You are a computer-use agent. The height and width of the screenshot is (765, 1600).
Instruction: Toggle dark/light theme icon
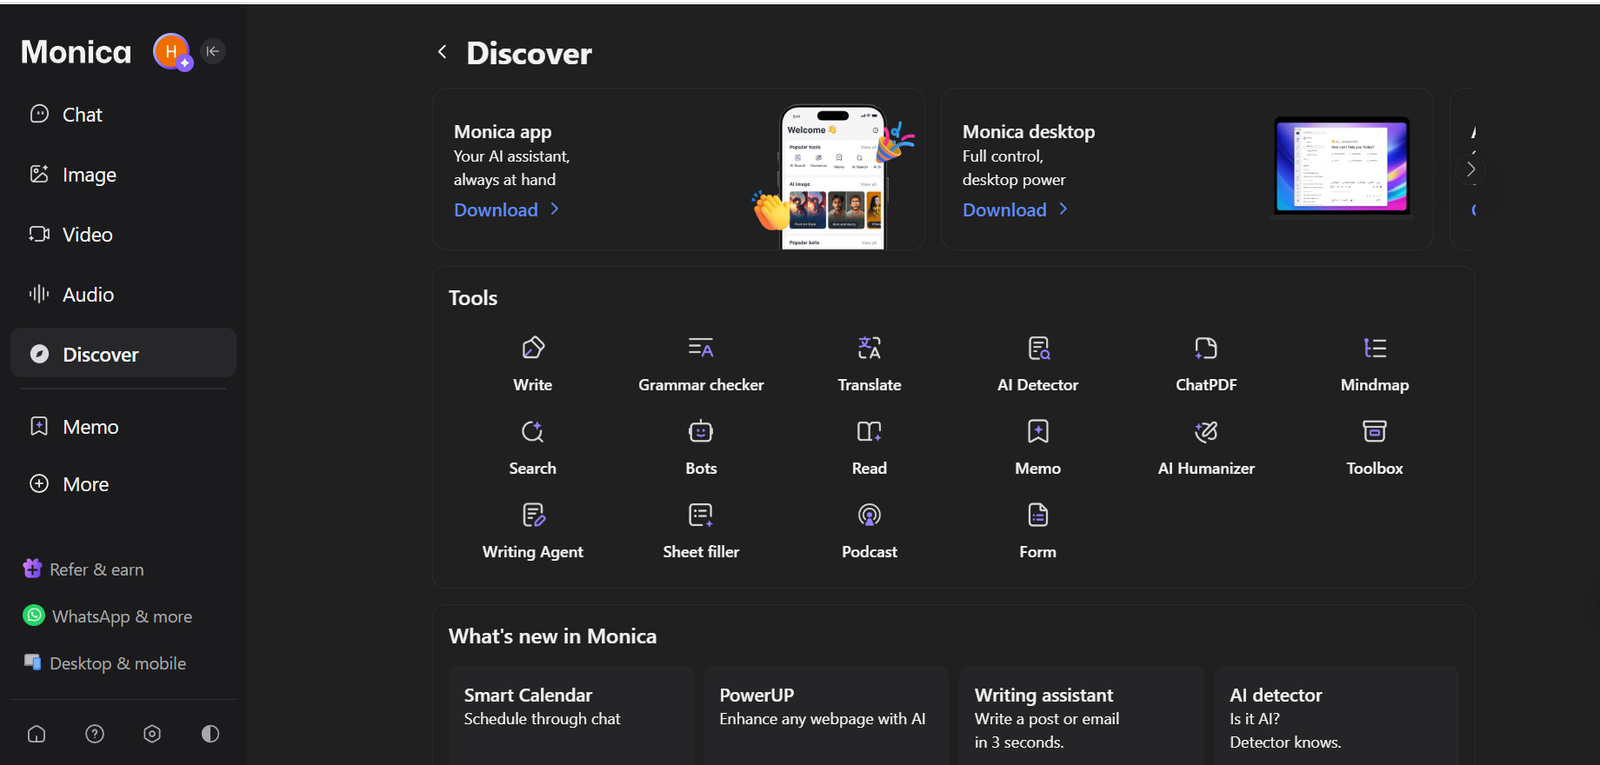(x=210, y=734)
